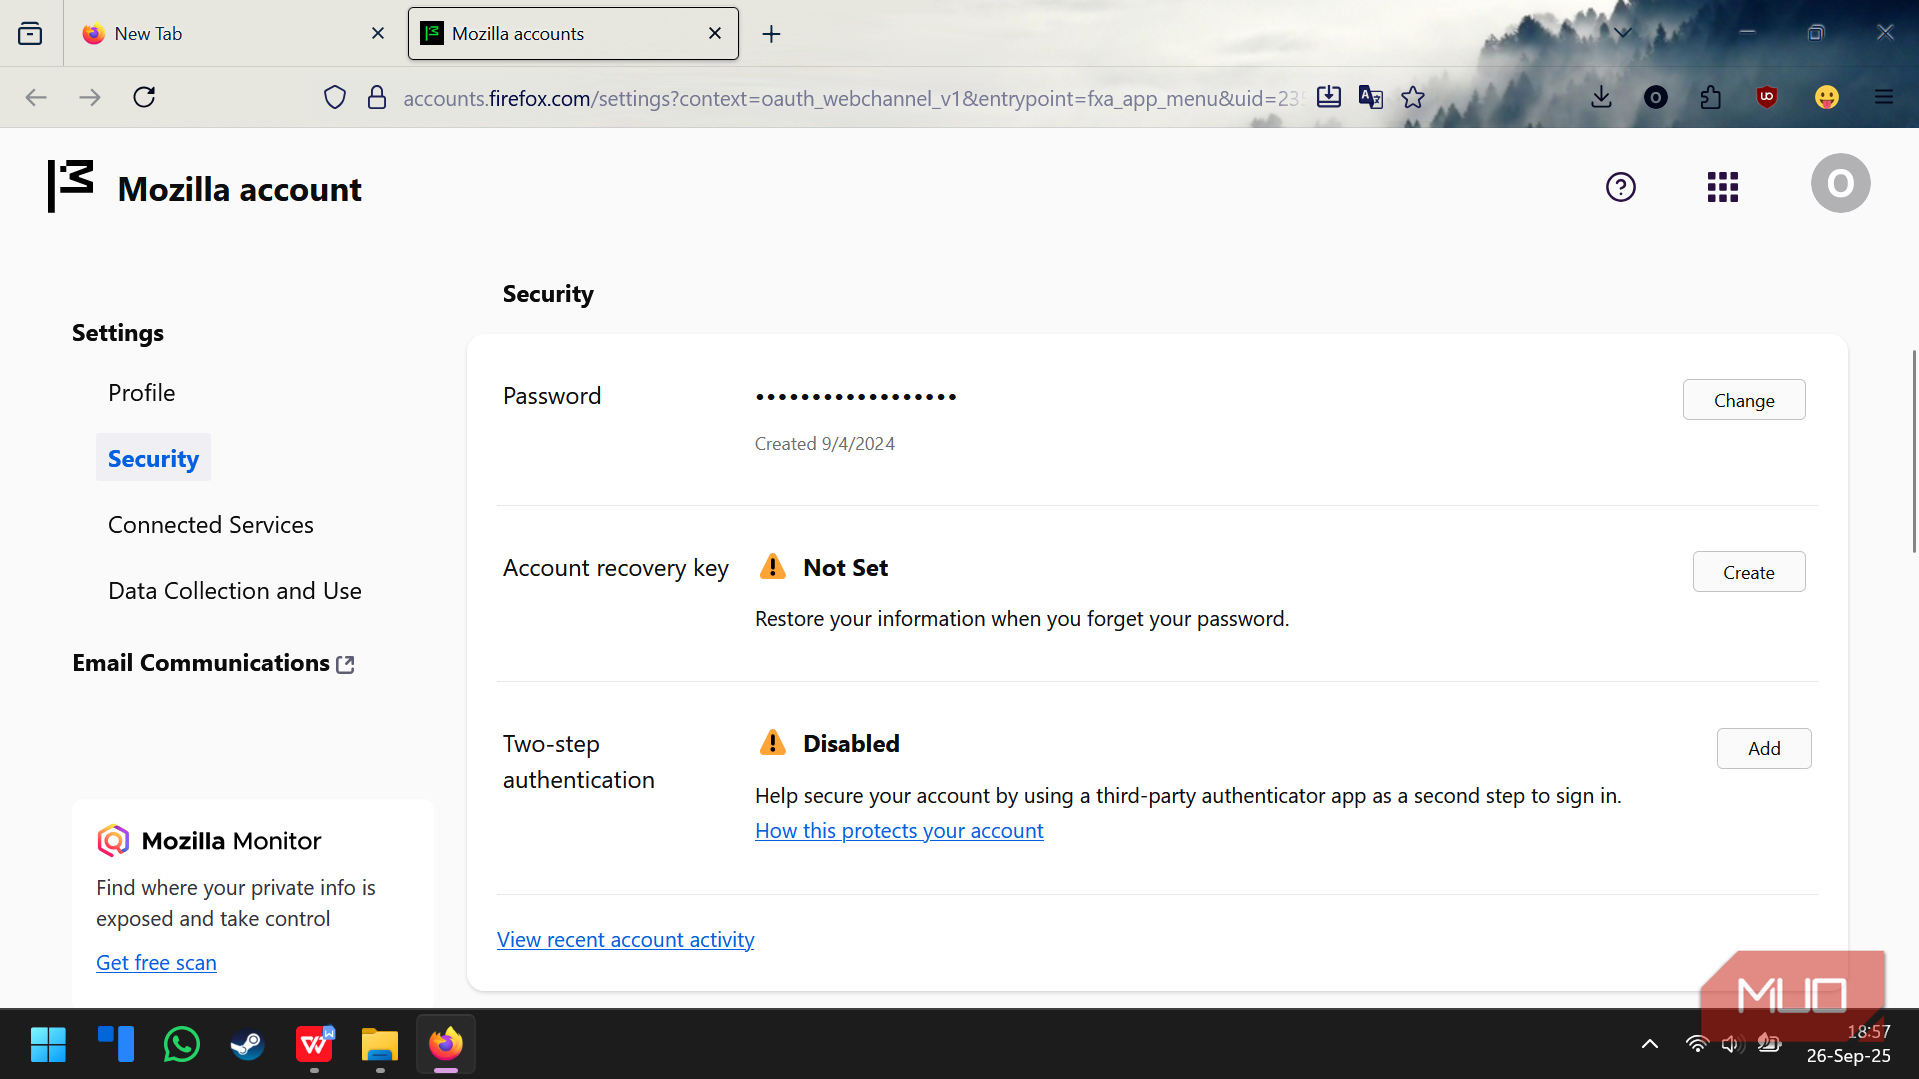Reload the current page
This screenshot has width=1919, height=1079.
pos(144,97)
